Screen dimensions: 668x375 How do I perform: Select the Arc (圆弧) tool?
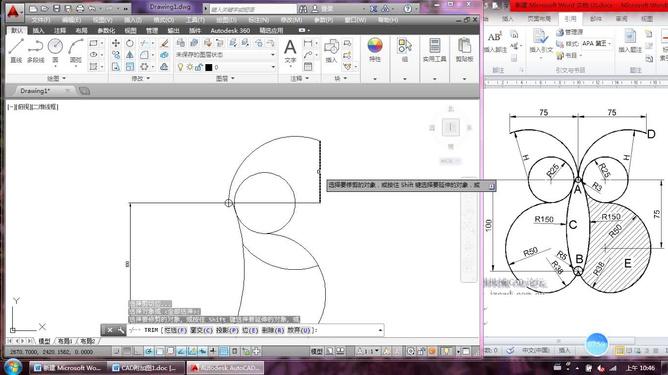coord(75,50)
